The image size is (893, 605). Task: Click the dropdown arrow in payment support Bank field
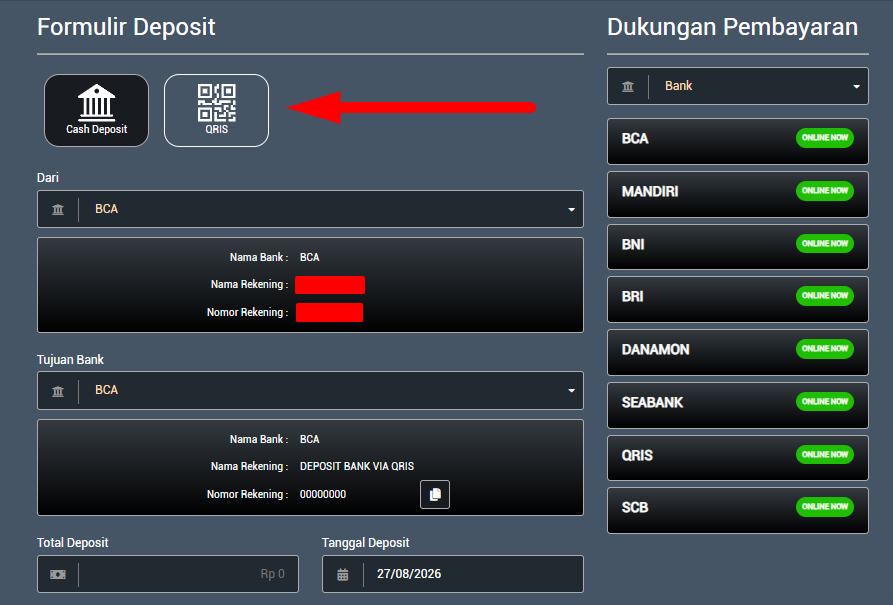click(x=857, y=87)
